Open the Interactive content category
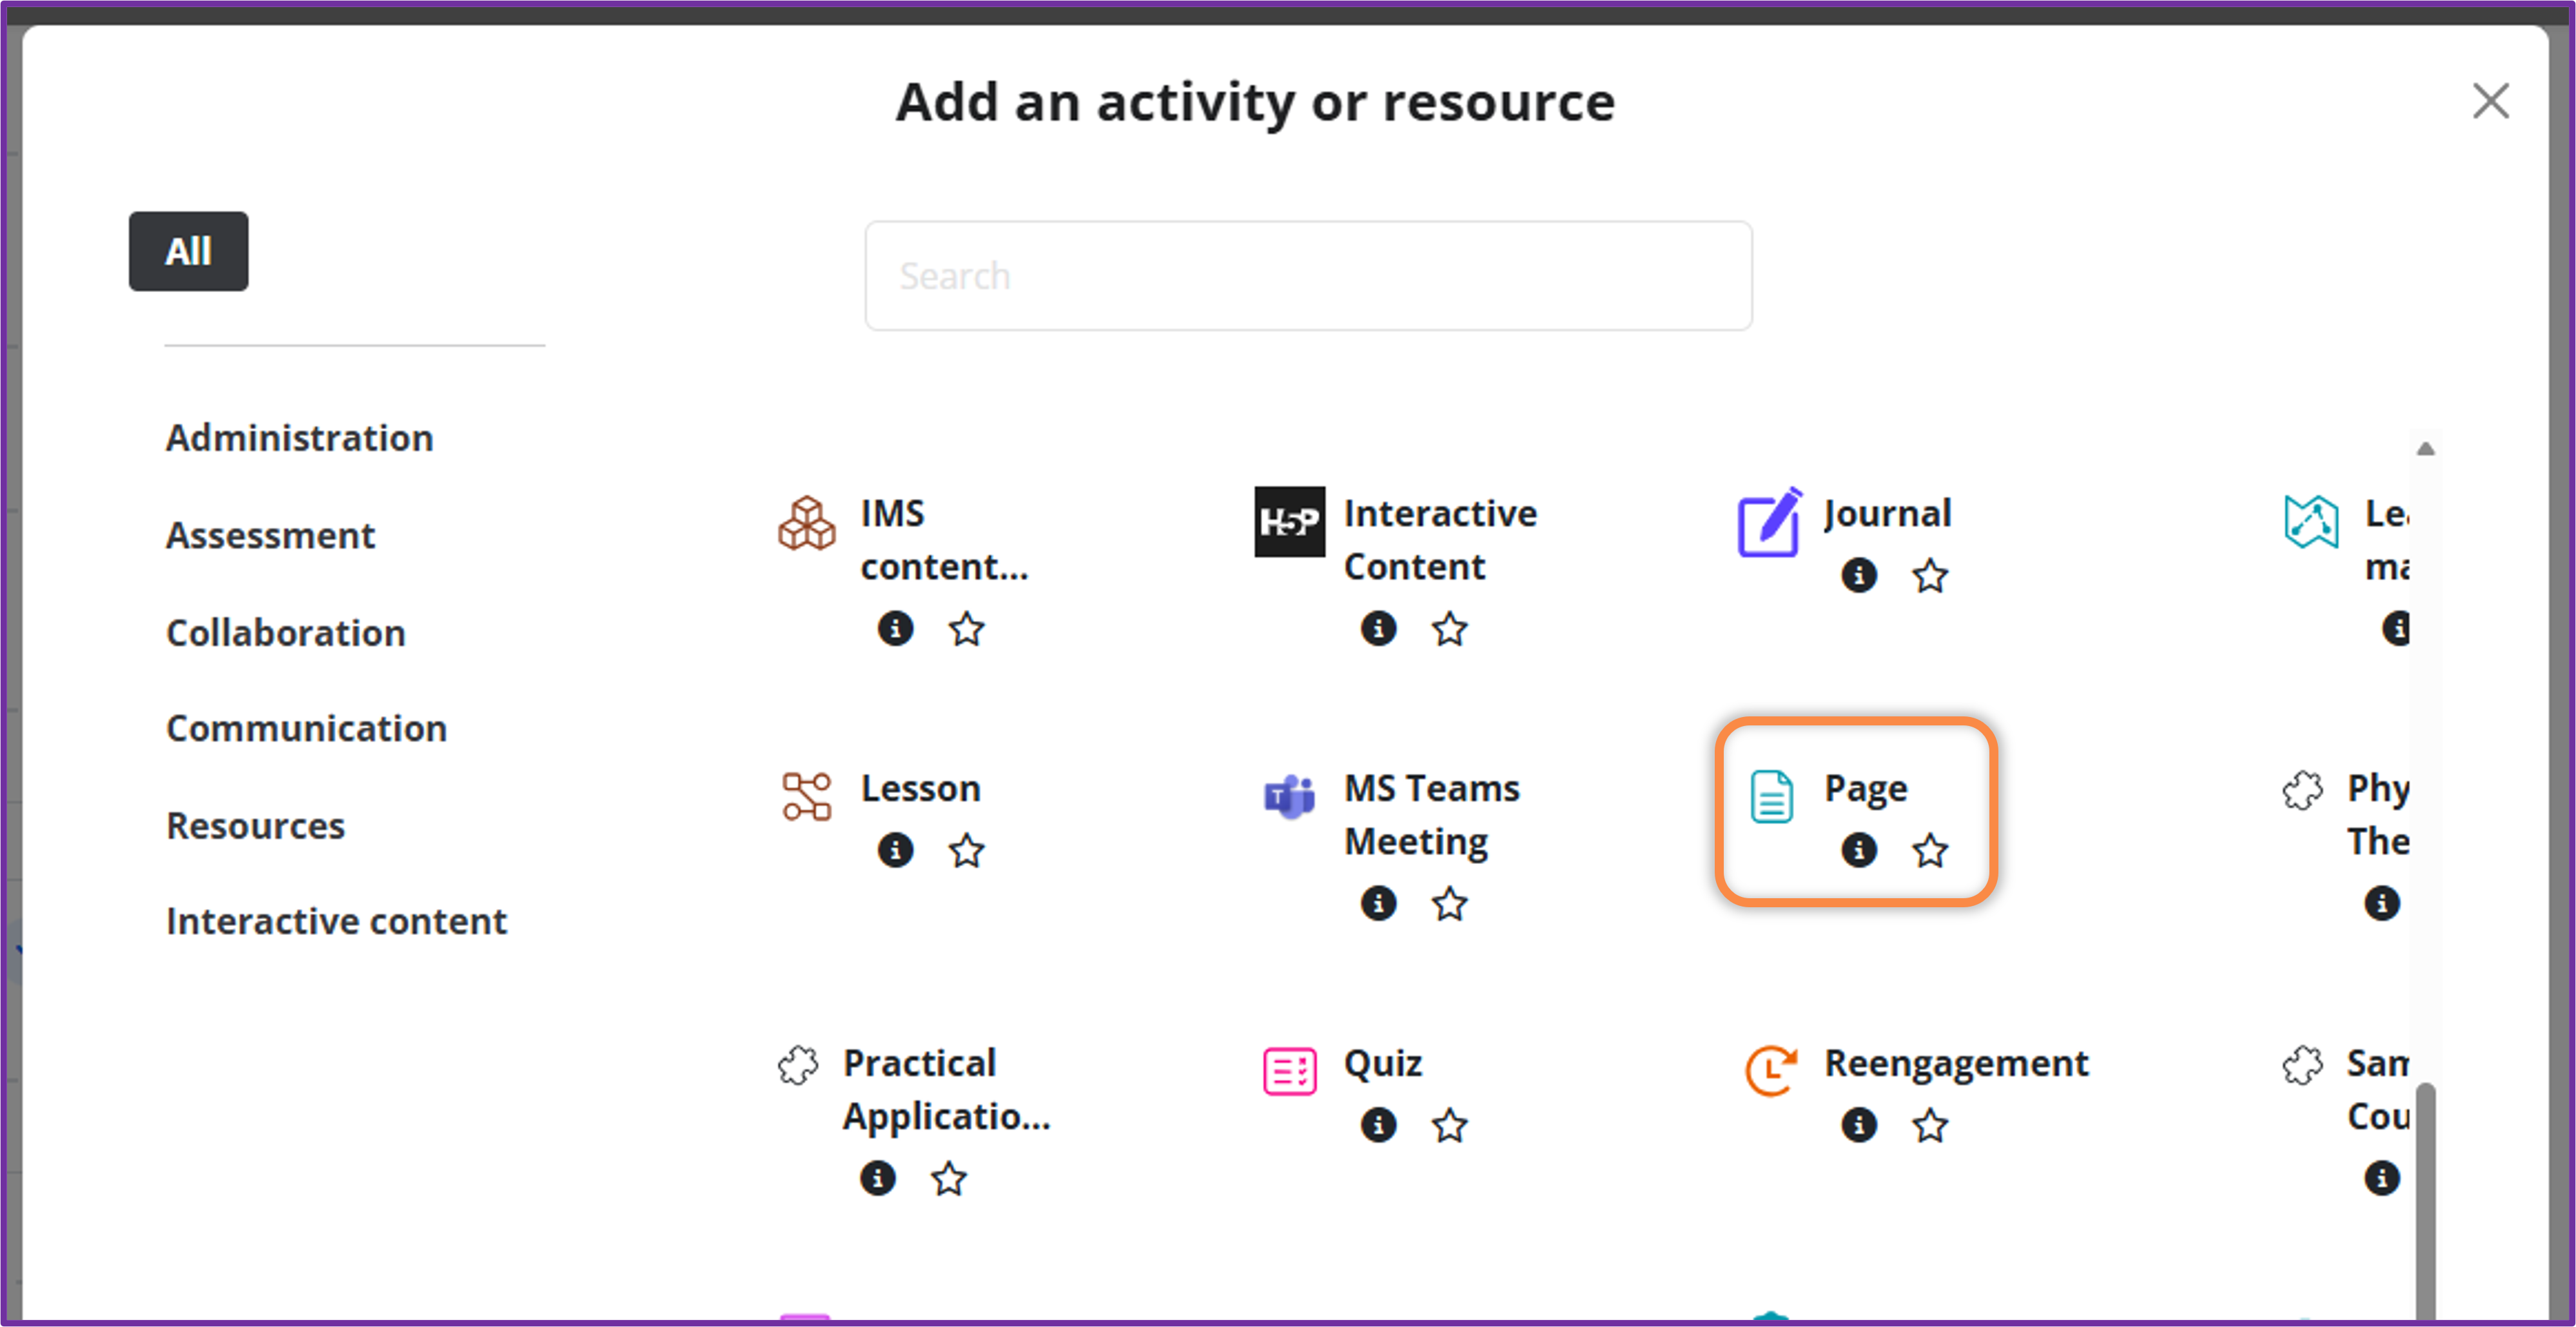2576x1327 pixels. tap(336, 921)
